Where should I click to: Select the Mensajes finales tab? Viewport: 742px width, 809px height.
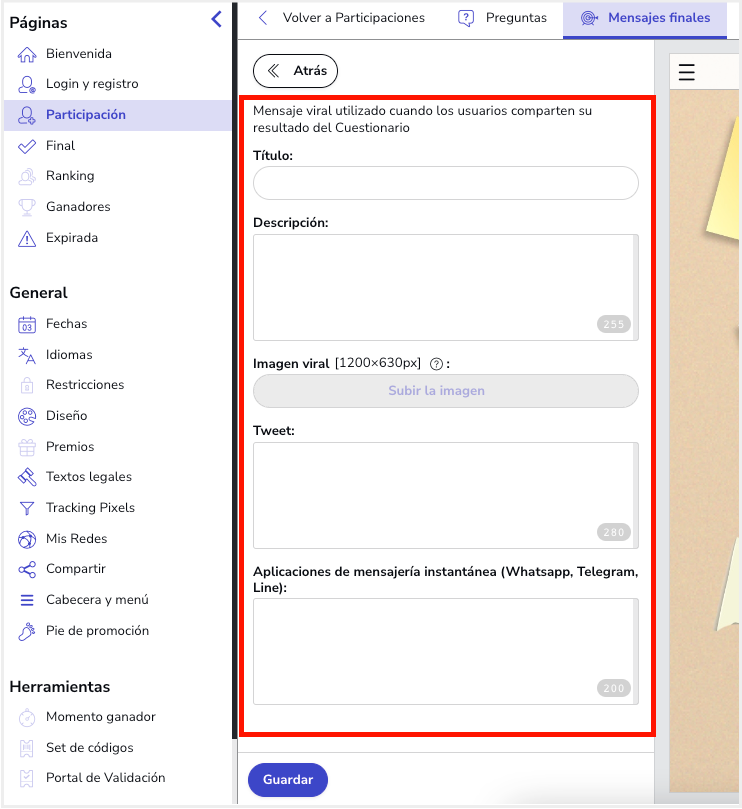click(645, 18)
